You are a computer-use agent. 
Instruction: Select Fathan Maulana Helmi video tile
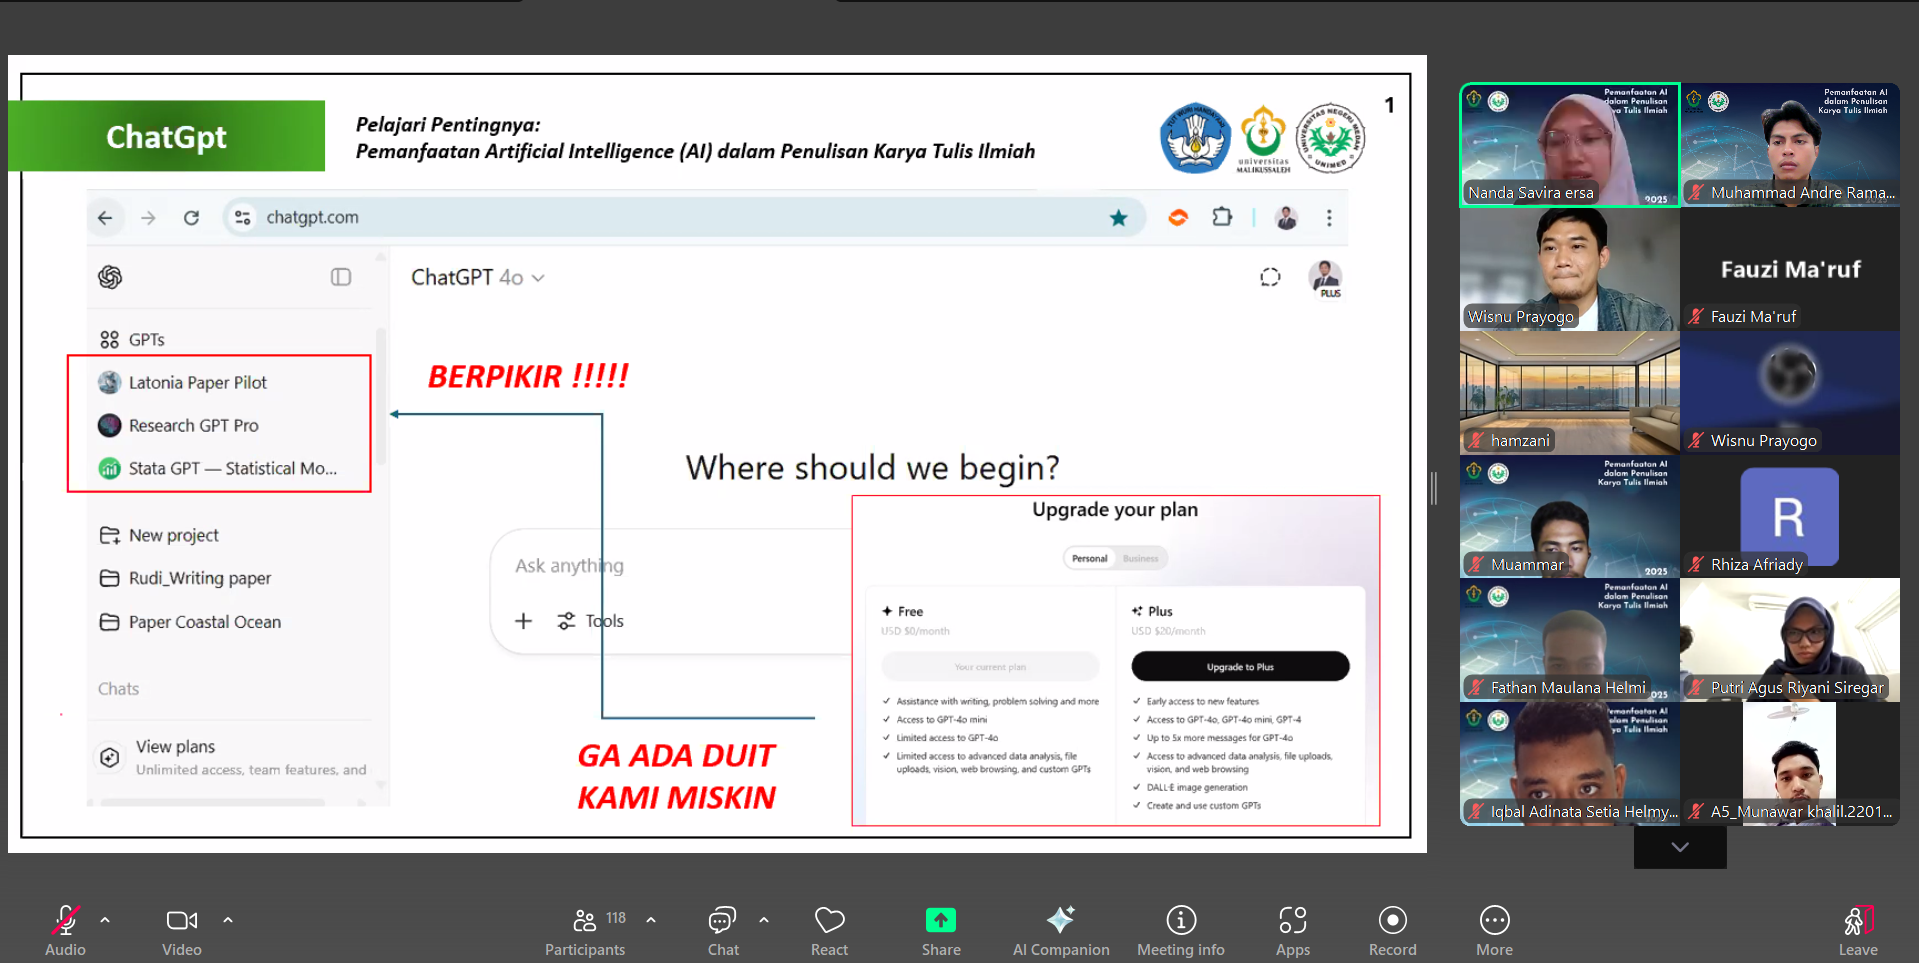(x=1570, y=640)
